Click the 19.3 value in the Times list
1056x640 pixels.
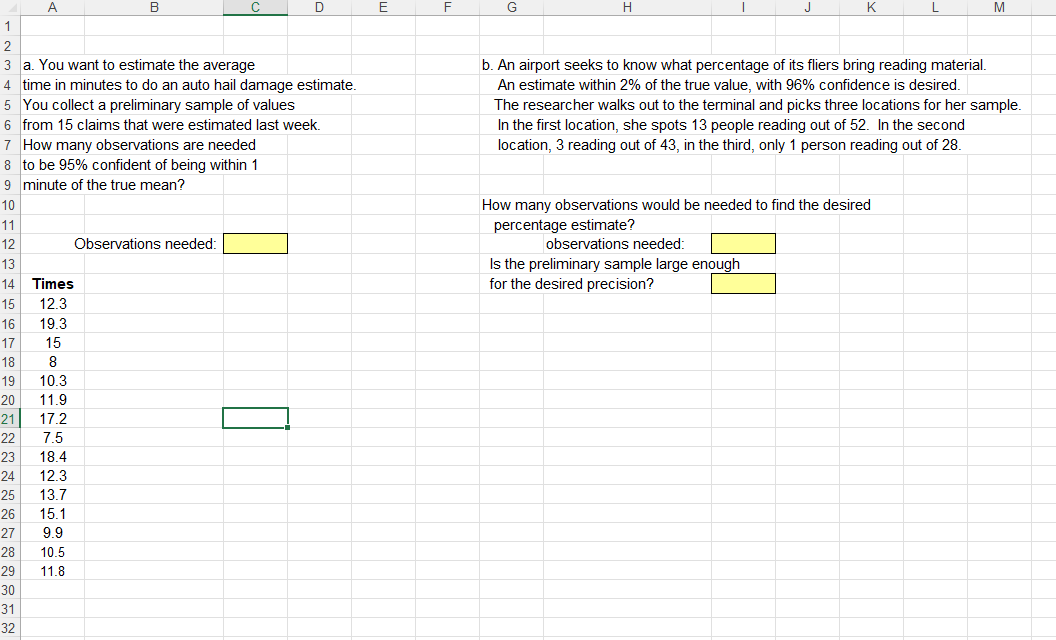[x=53, y=324]
